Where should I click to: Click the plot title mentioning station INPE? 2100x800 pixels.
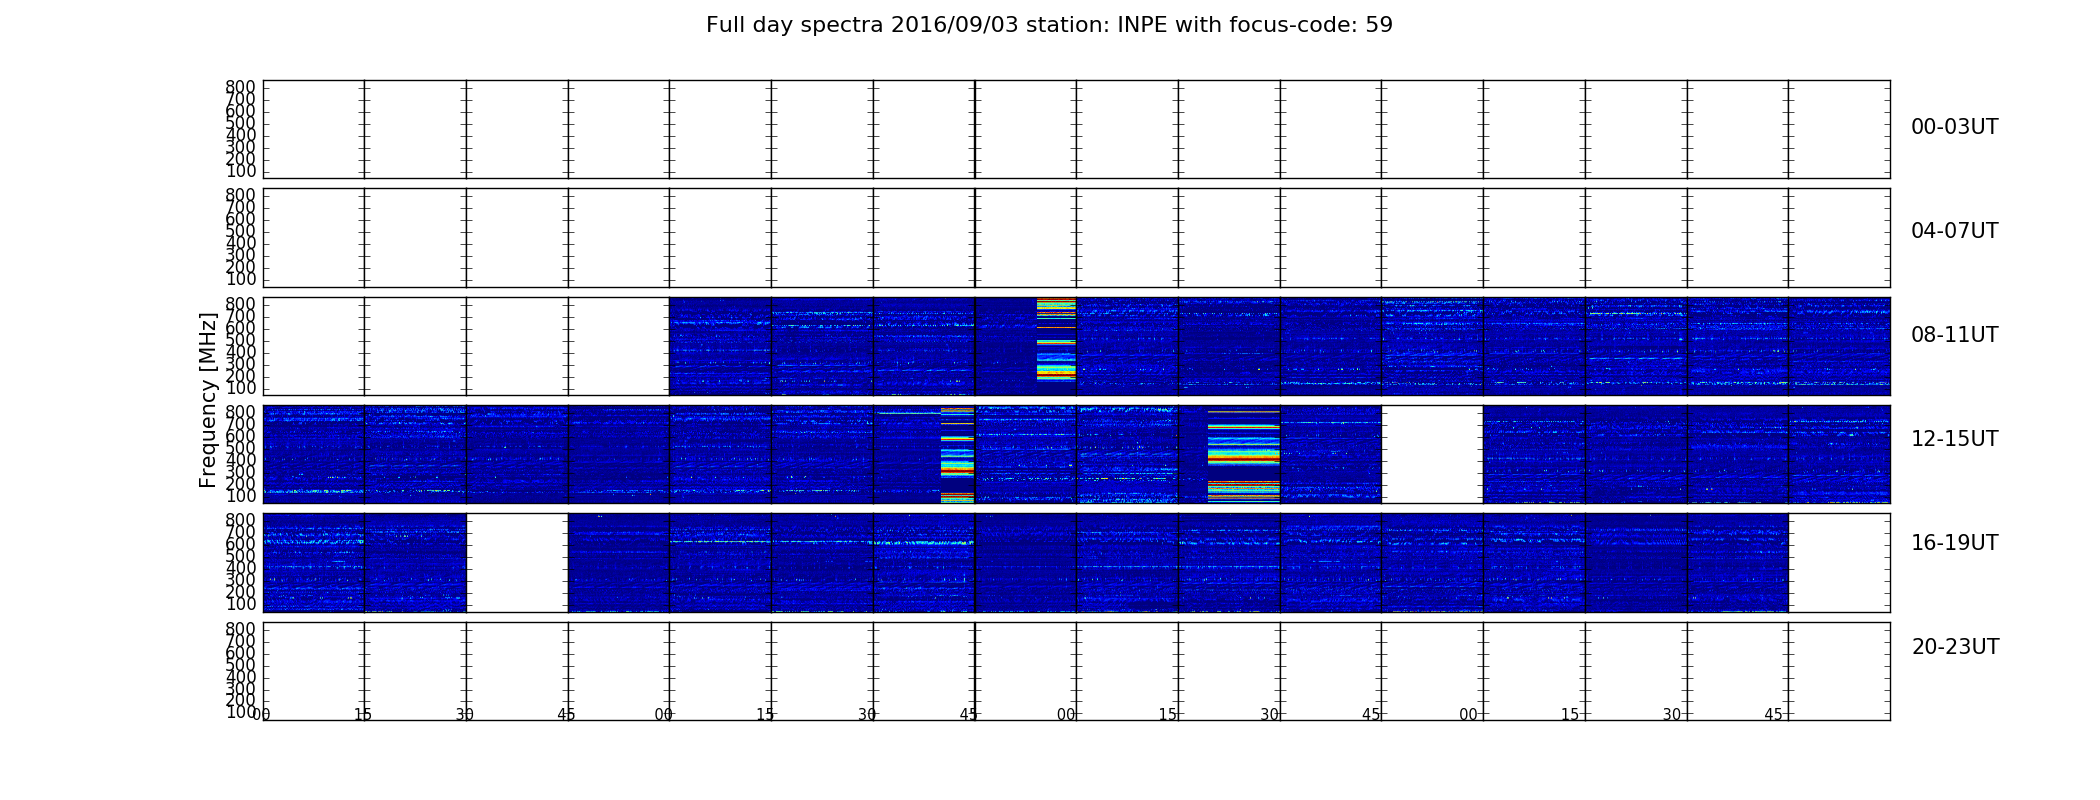tap(1049, 25)
